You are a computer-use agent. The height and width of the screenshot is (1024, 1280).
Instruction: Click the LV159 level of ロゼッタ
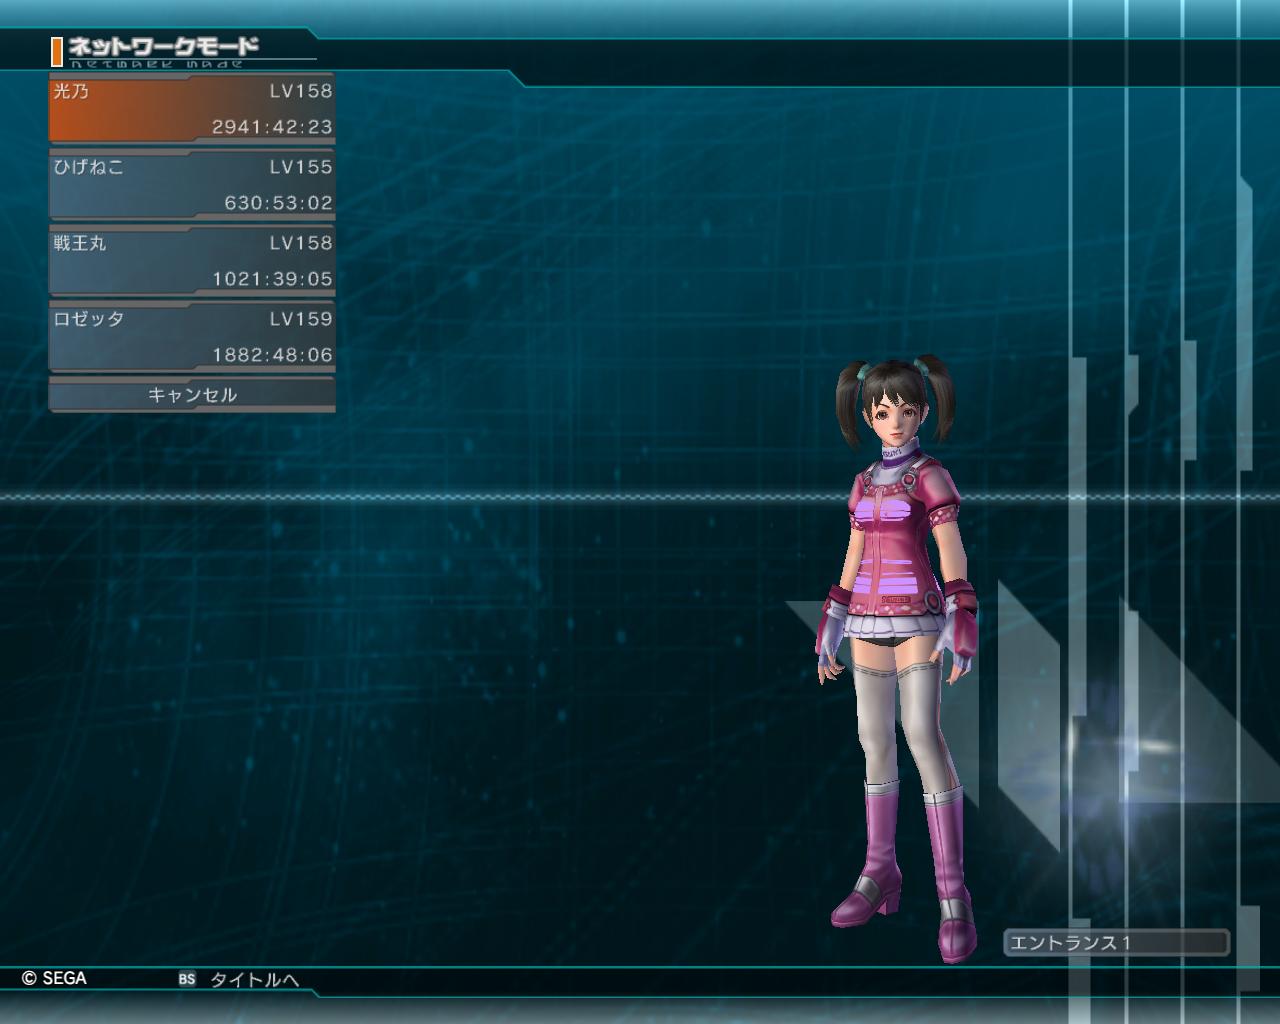click(x=300, y=319)
